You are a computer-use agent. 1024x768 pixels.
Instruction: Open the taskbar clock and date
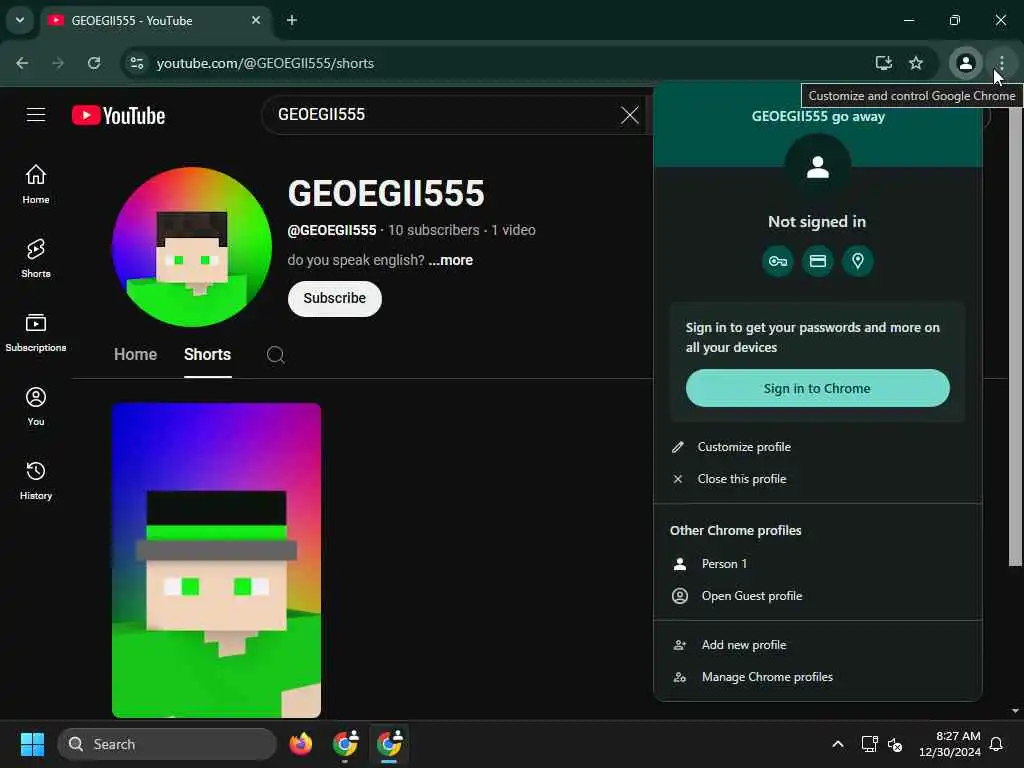pyautogui.click(x=949, y=744)
